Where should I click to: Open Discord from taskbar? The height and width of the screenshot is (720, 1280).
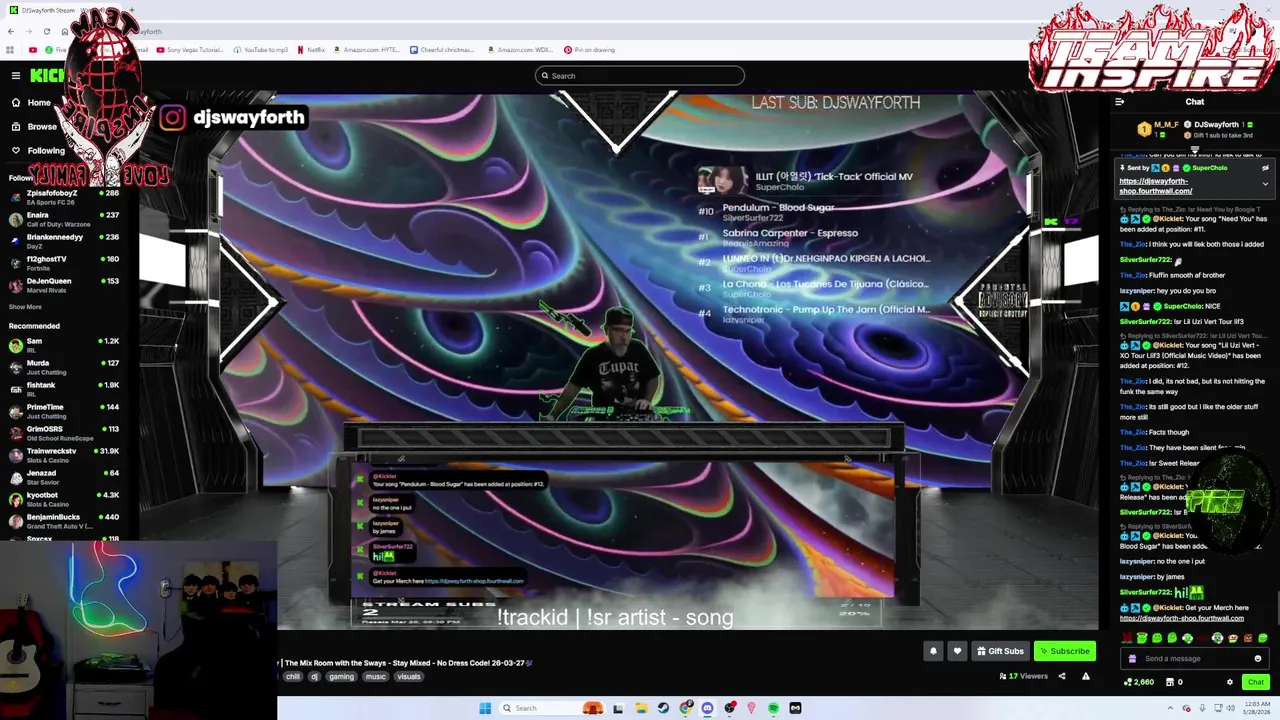pos(707,708)
